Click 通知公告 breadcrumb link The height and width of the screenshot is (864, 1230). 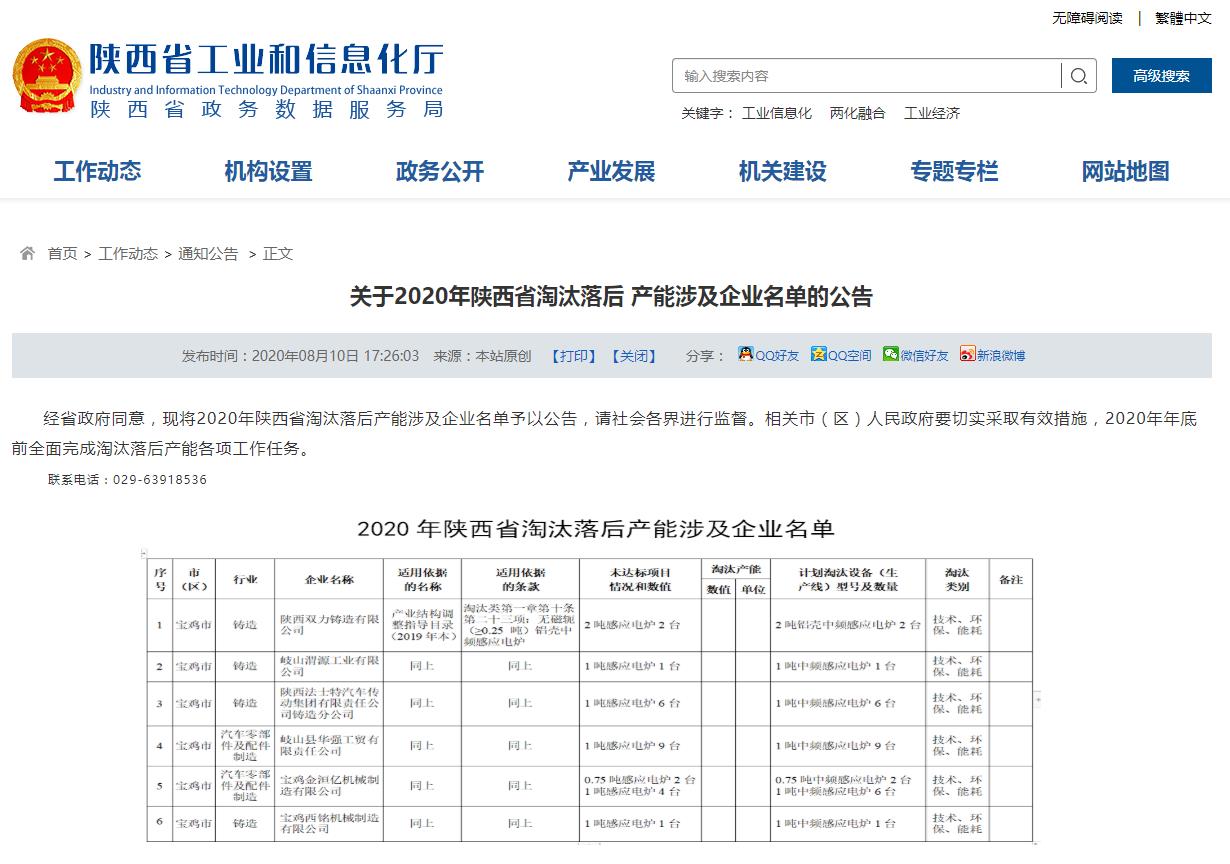click(x=208, y=254)
